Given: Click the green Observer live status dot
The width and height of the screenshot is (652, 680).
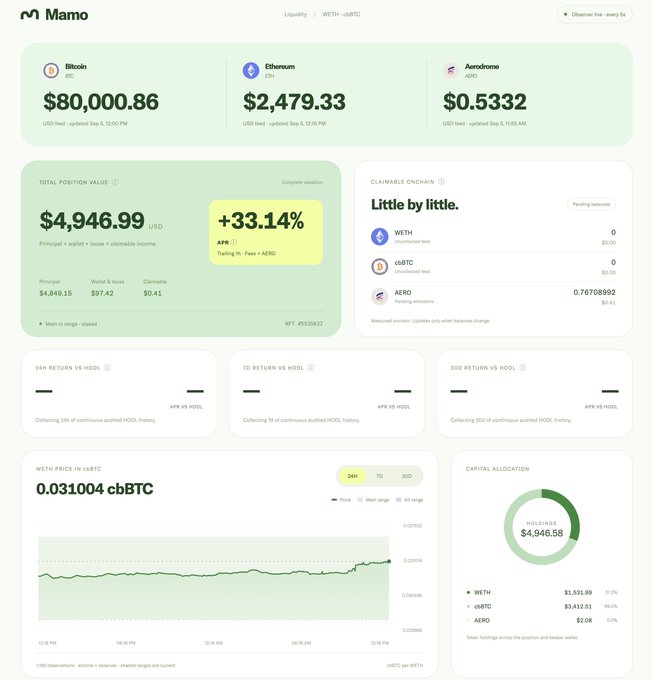Looking at the screenshot, I should [x=565, y=14].
